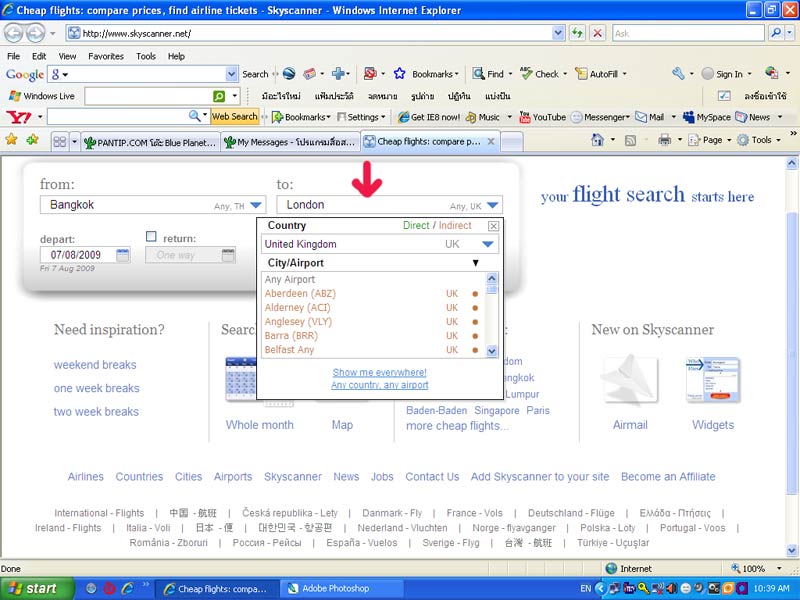Click the MySpace toolbar button

(707, 117)
